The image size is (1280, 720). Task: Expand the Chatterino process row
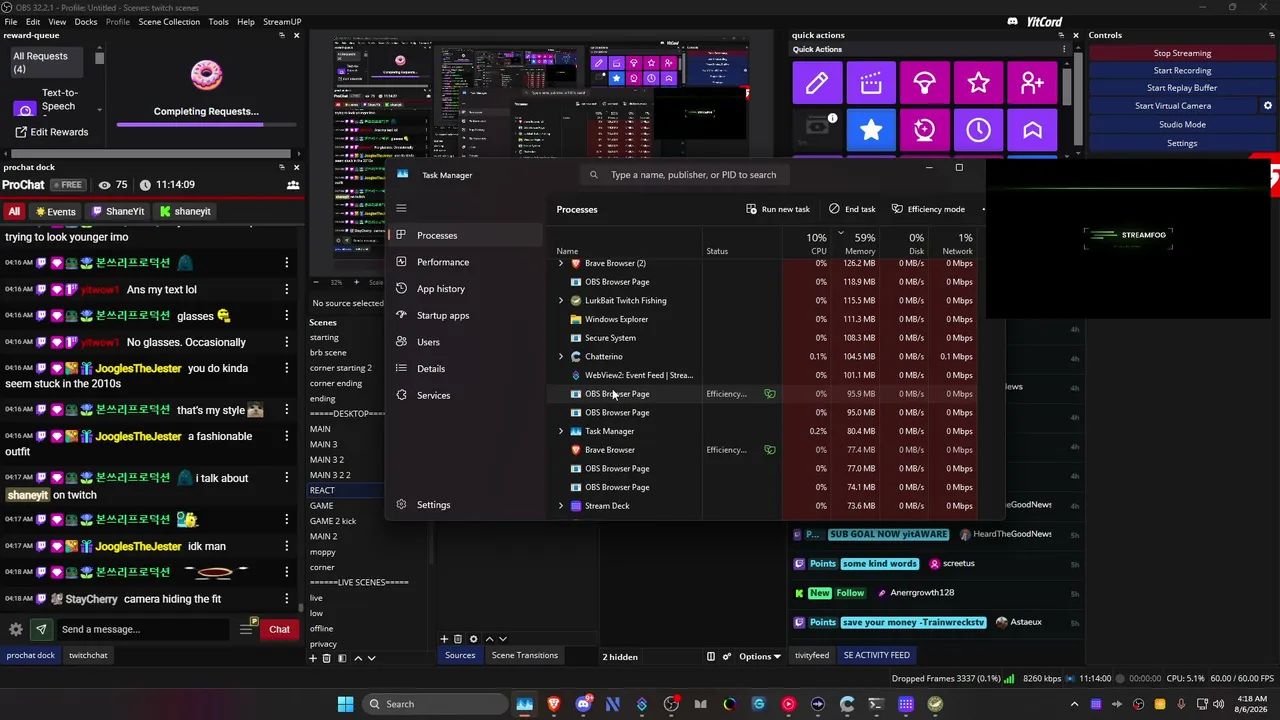coord(561,356)
